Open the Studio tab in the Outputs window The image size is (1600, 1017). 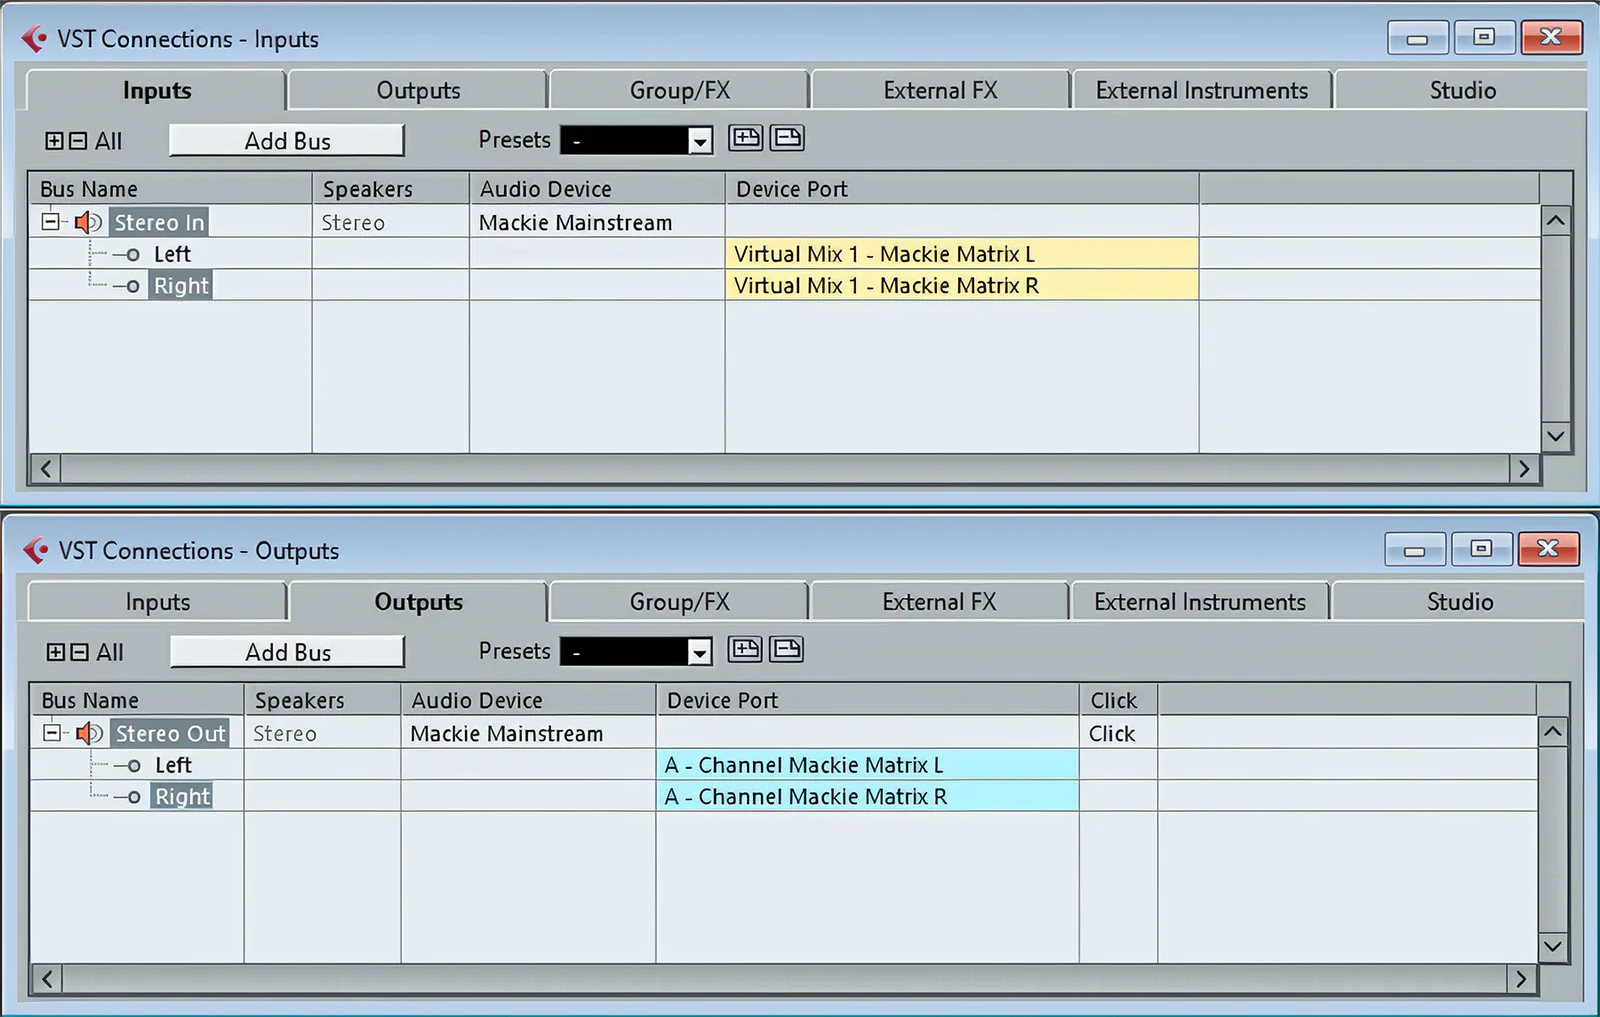[x=1460, y=602]
